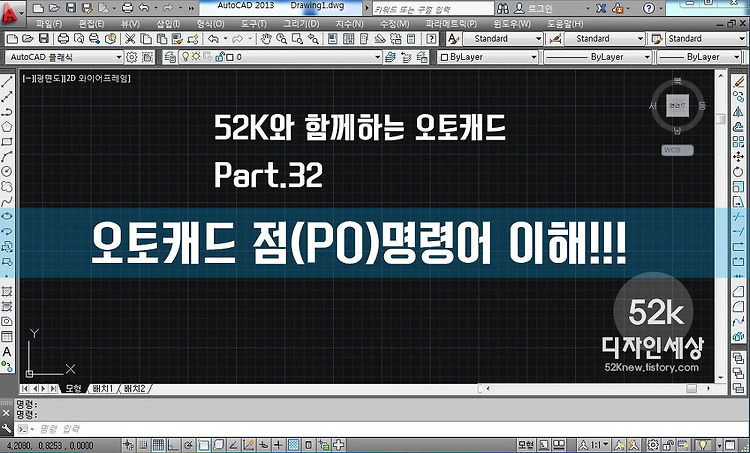Image resolution: width=750 pixels, height=453 pixels.
Task: Select the Scale modify tool
Action: tap(739, 187)
